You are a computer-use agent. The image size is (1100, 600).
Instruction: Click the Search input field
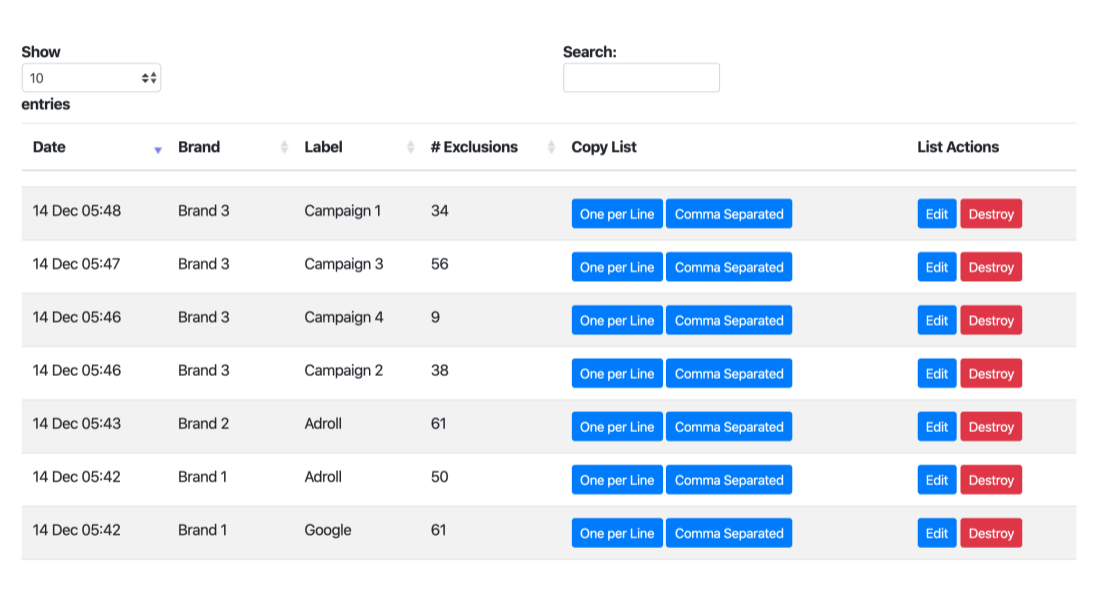coord(641,78)
